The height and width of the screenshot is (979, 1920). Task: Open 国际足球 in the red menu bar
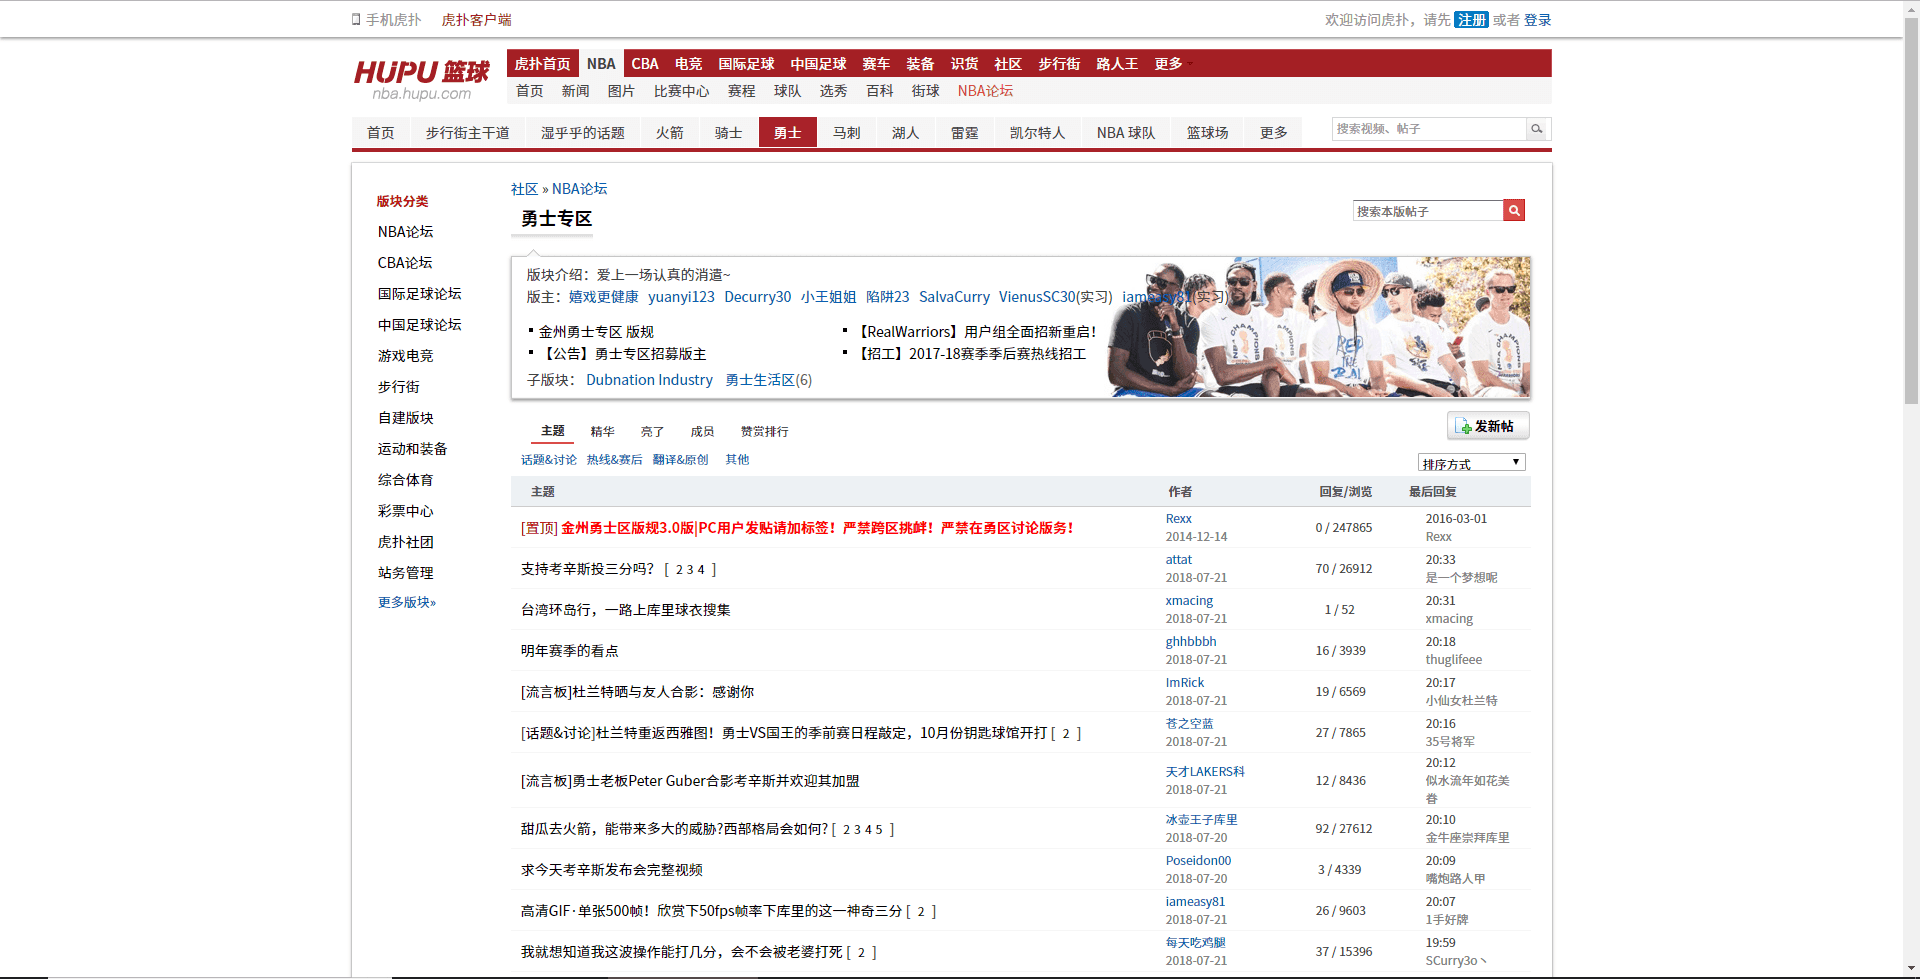click(x=746, y=64)
